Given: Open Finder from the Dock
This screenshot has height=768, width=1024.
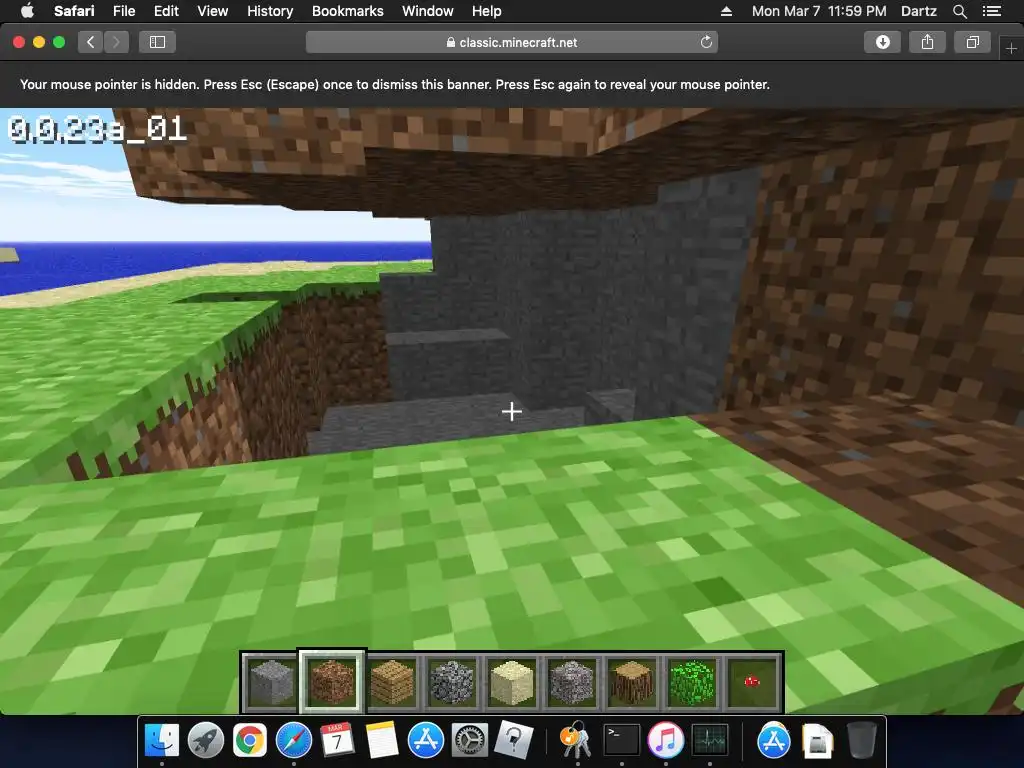Looking at the screenshot, I should (161, 741).
